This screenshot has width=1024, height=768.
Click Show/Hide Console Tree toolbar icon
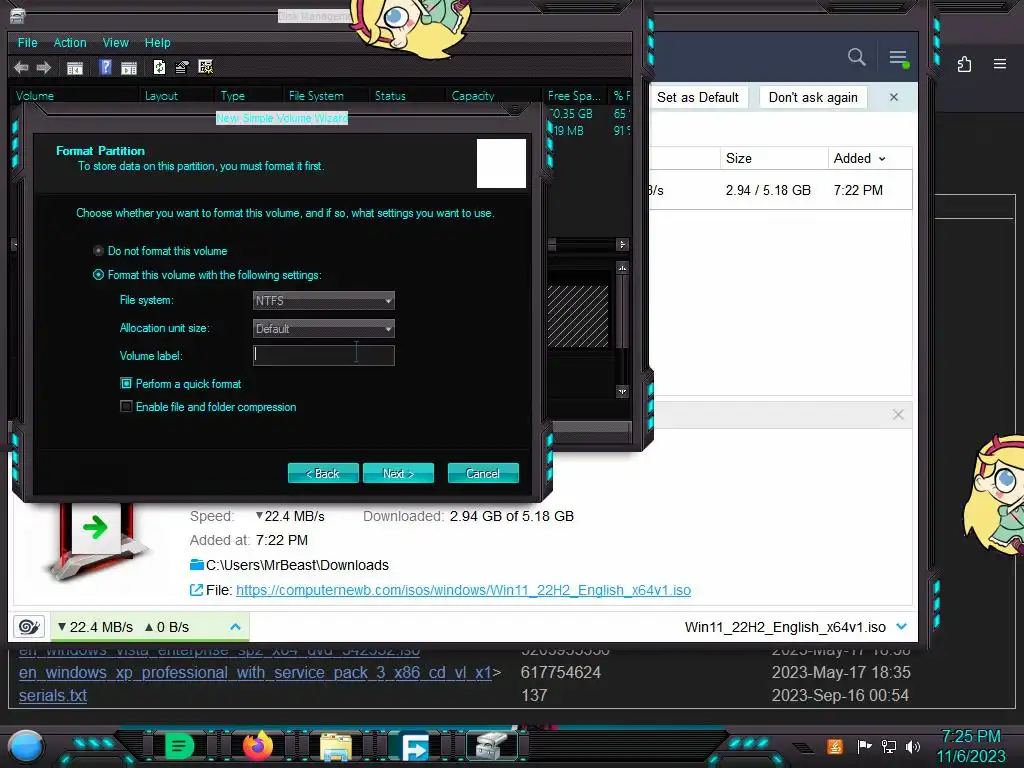(x=75, y=67)
